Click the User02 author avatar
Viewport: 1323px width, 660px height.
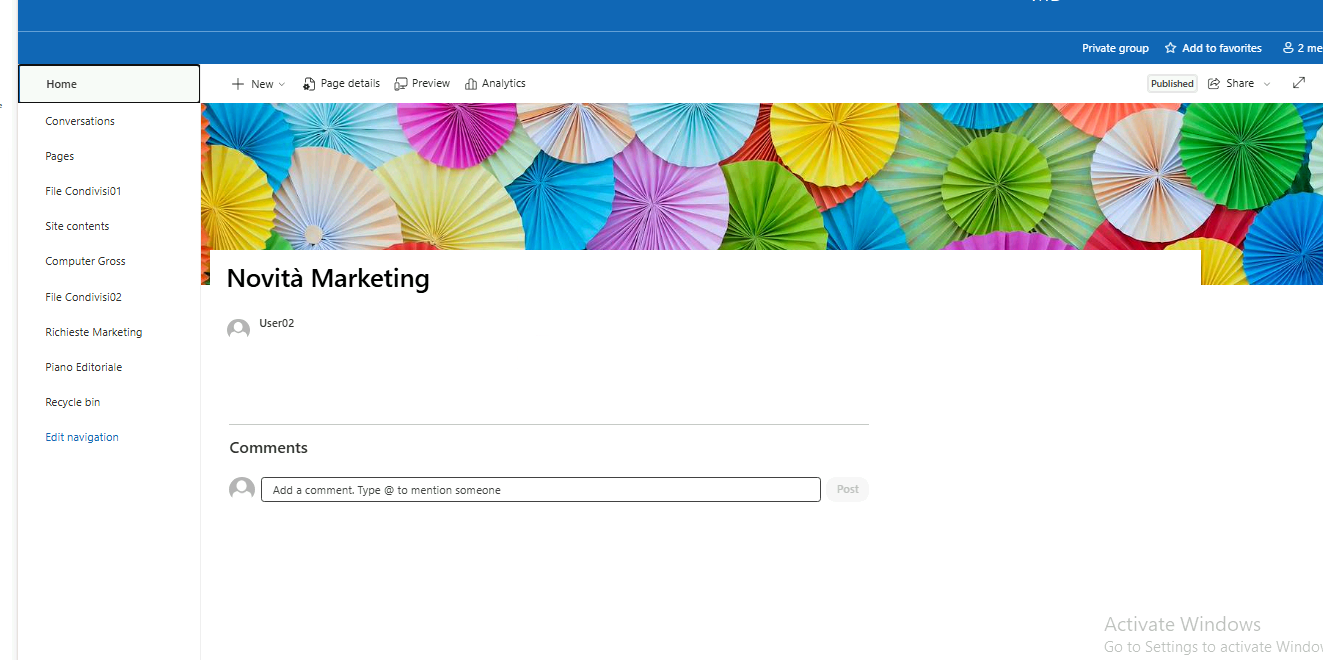point(238,330)
